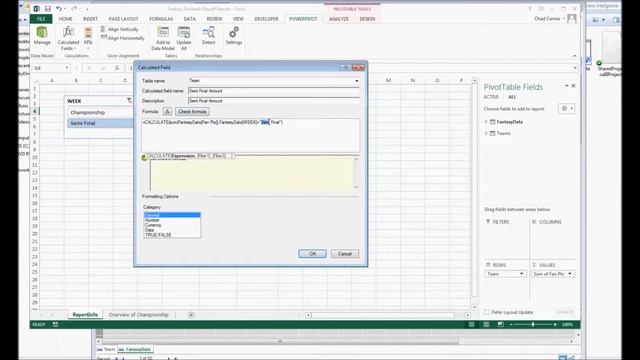This screenshot has width=640, height=360.
Task: Open the FILE tab
Action: click(x=41, y=19)
